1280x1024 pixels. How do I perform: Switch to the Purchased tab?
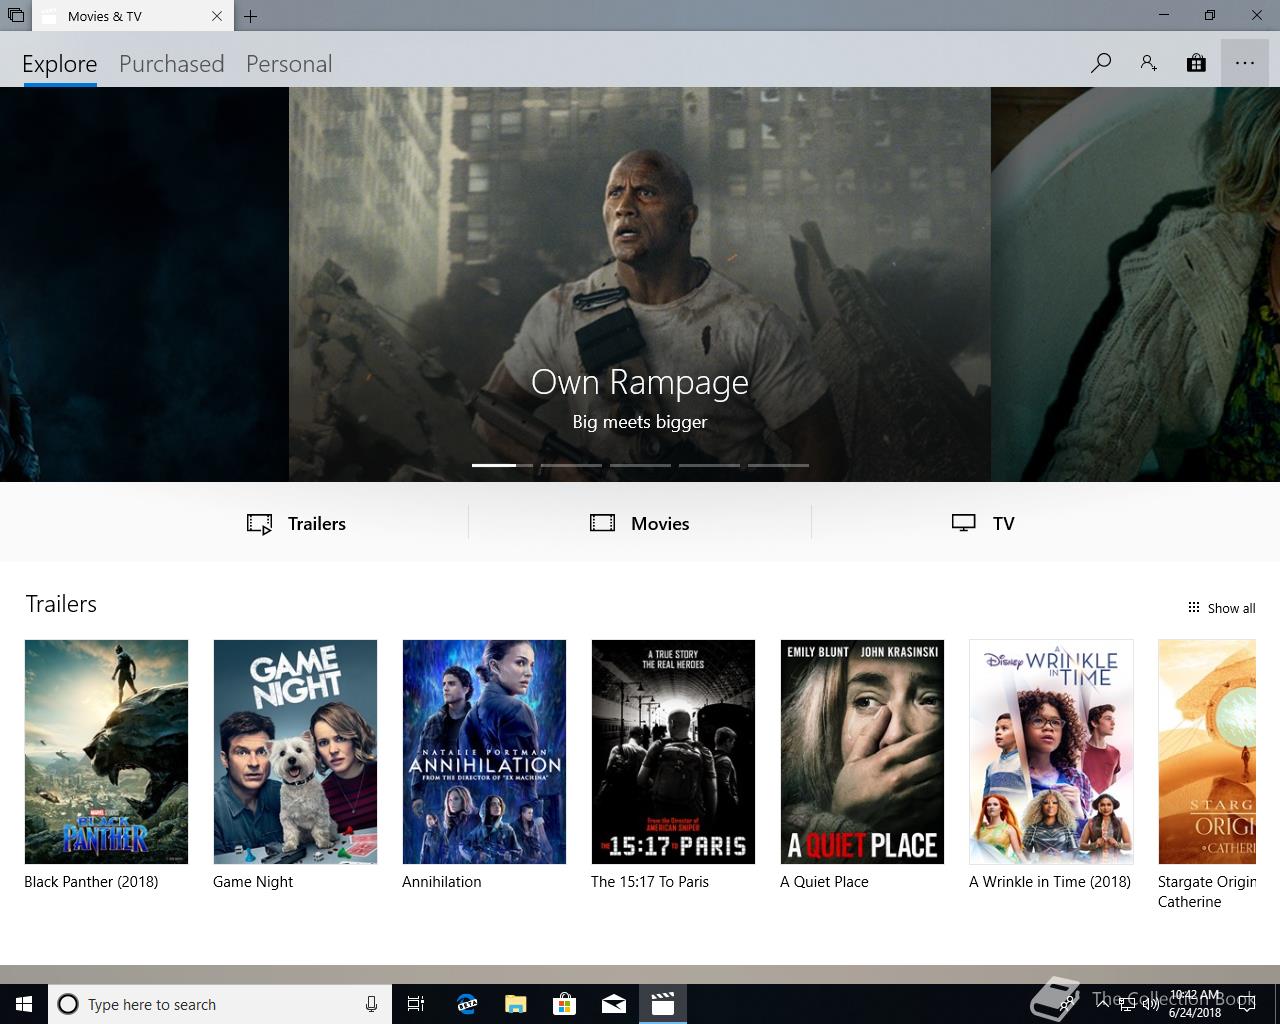(172, 64)
